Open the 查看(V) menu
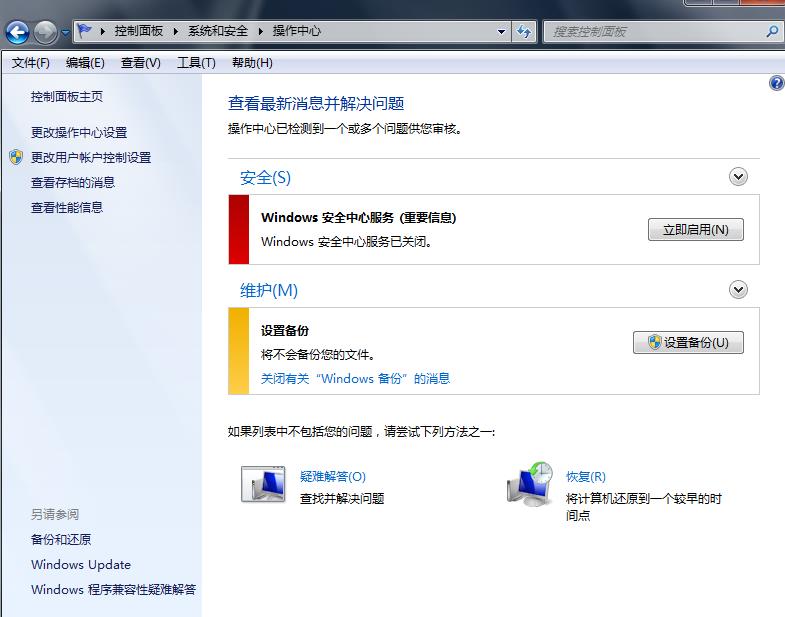The height and width of the screenshot is (617, 785). (141, 63)
